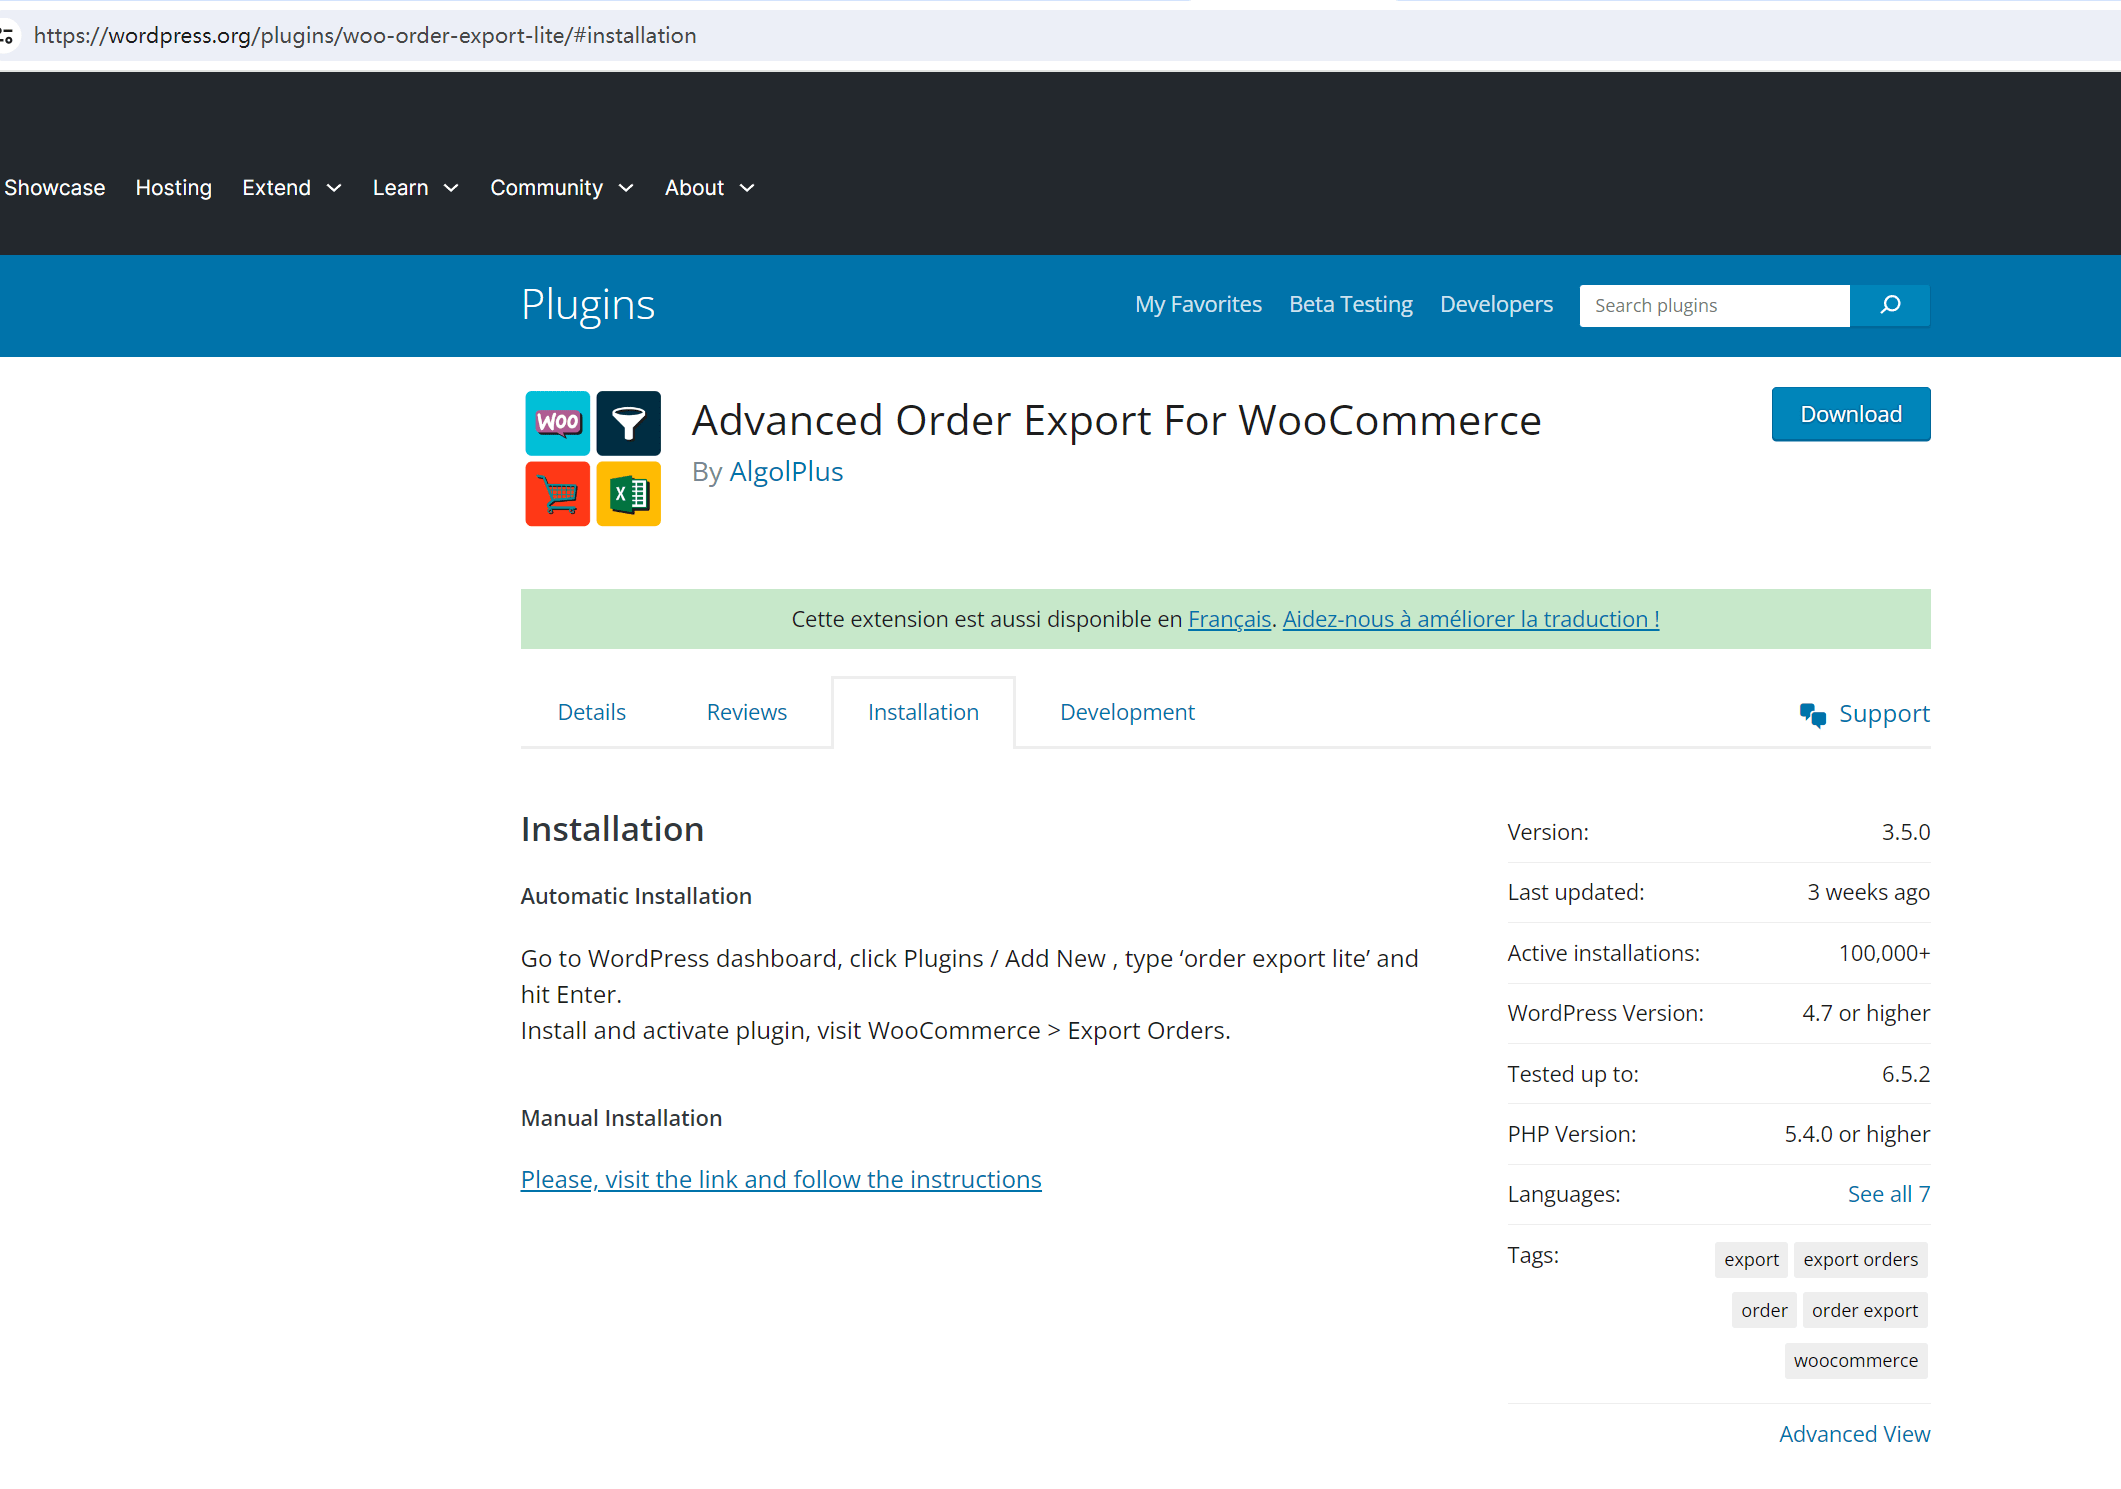Image resolution: width=2121 pixels, height=1489 pixels.
Task: Go to My Favorites
Action: 1198,304
